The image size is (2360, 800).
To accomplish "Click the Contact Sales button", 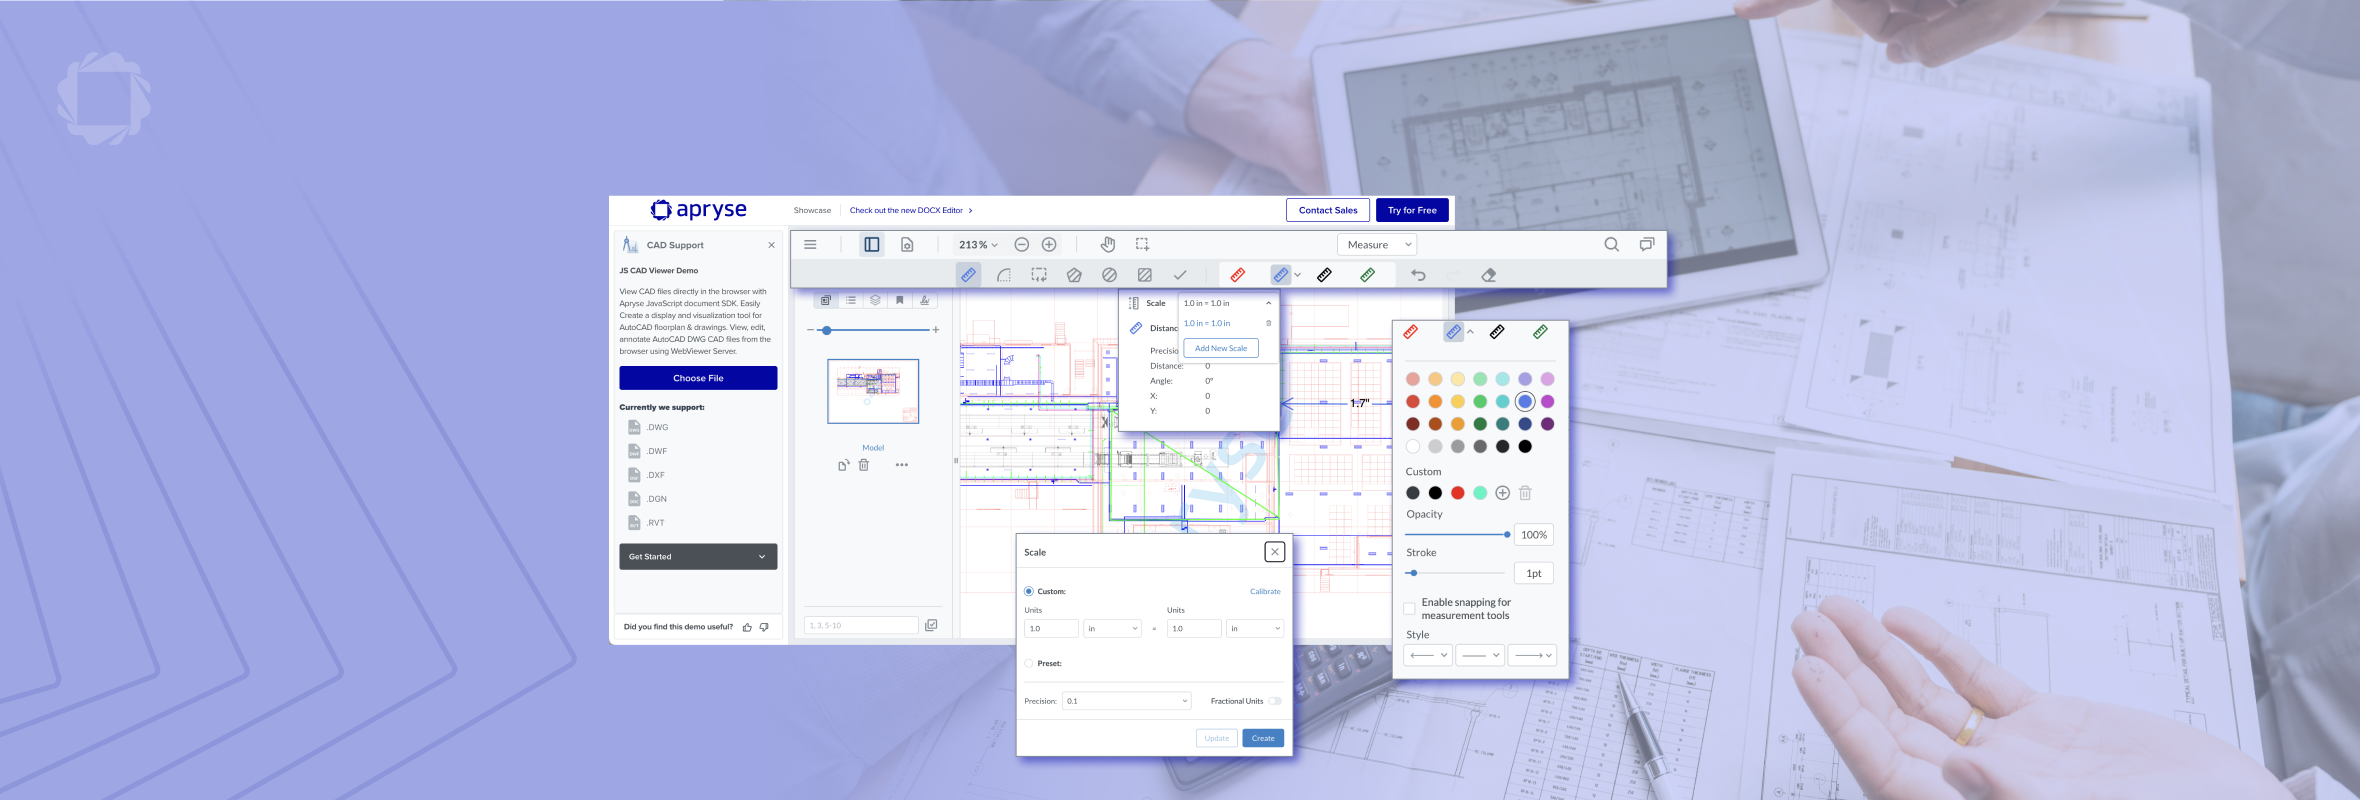I will (1328, 210).
